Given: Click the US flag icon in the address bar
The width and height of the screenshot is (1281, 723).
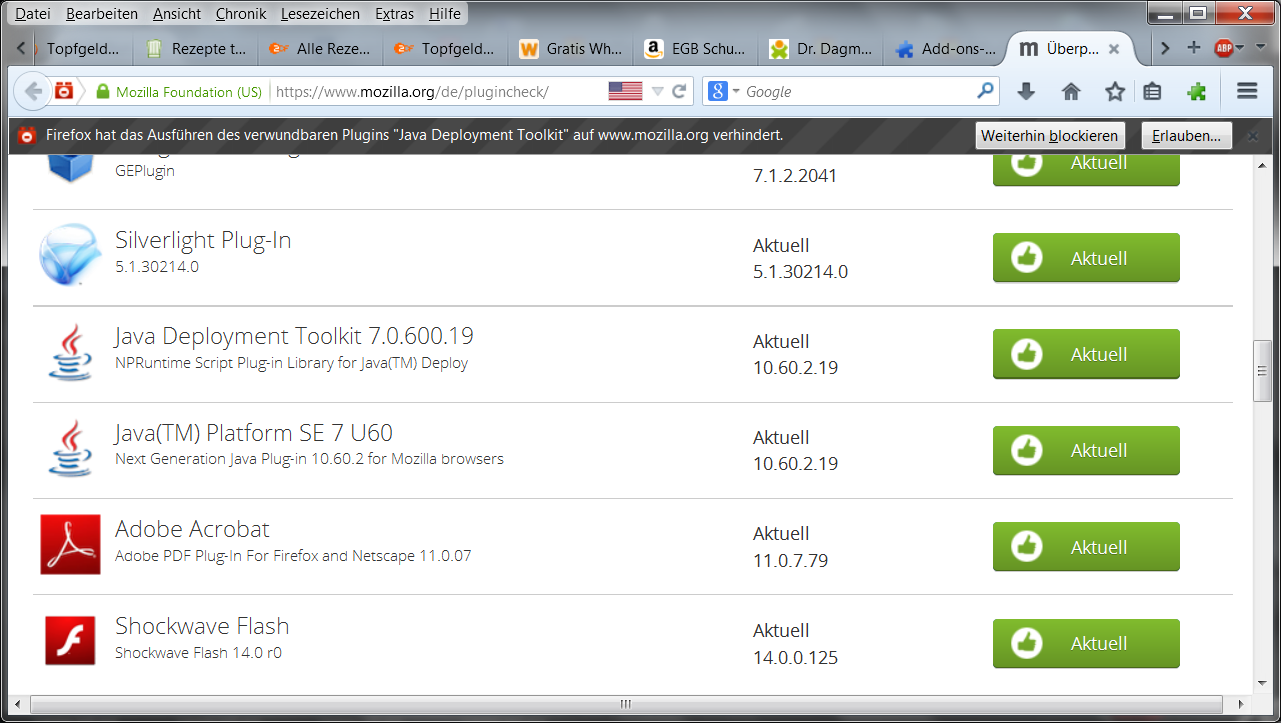Looking at the screenshot, I should click(x=625, y=91).
